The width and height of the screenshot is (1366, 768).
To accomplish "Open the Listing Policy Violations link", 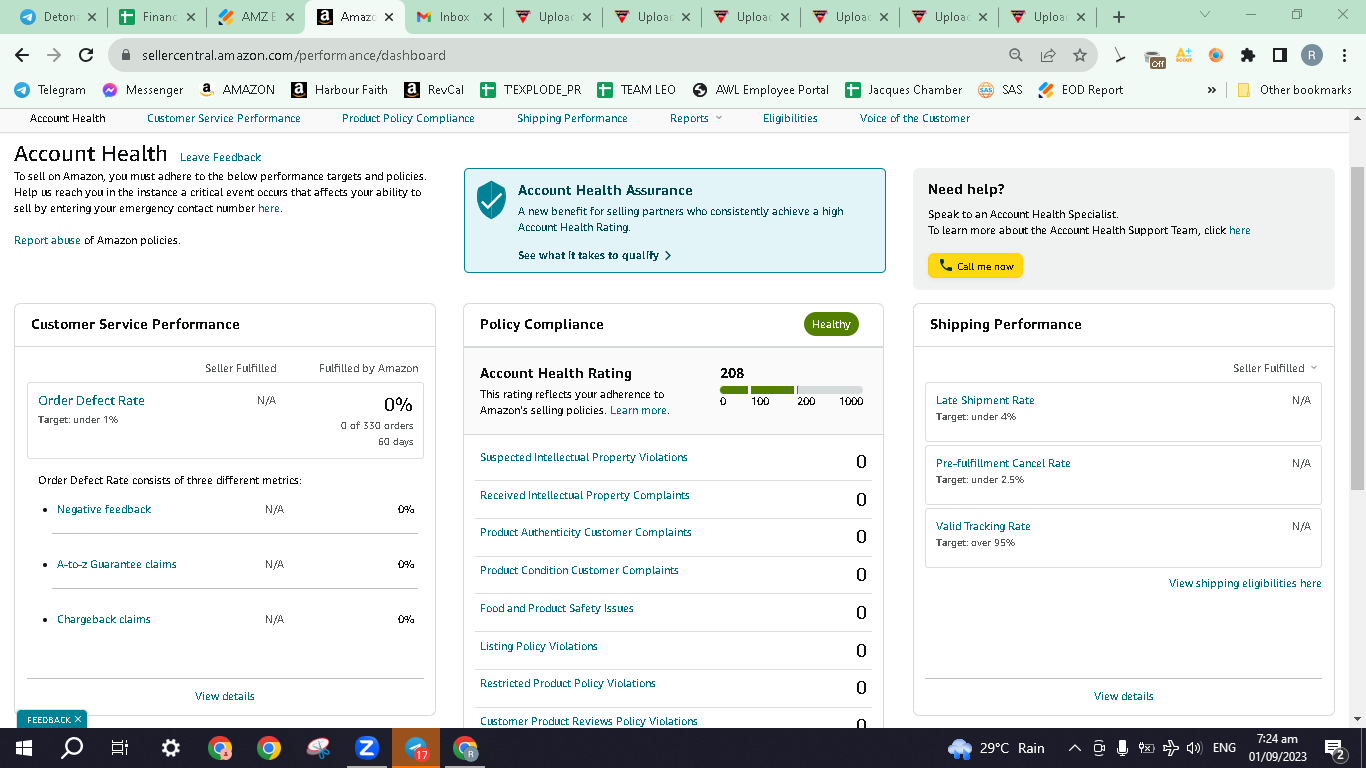I will point(539,646).
